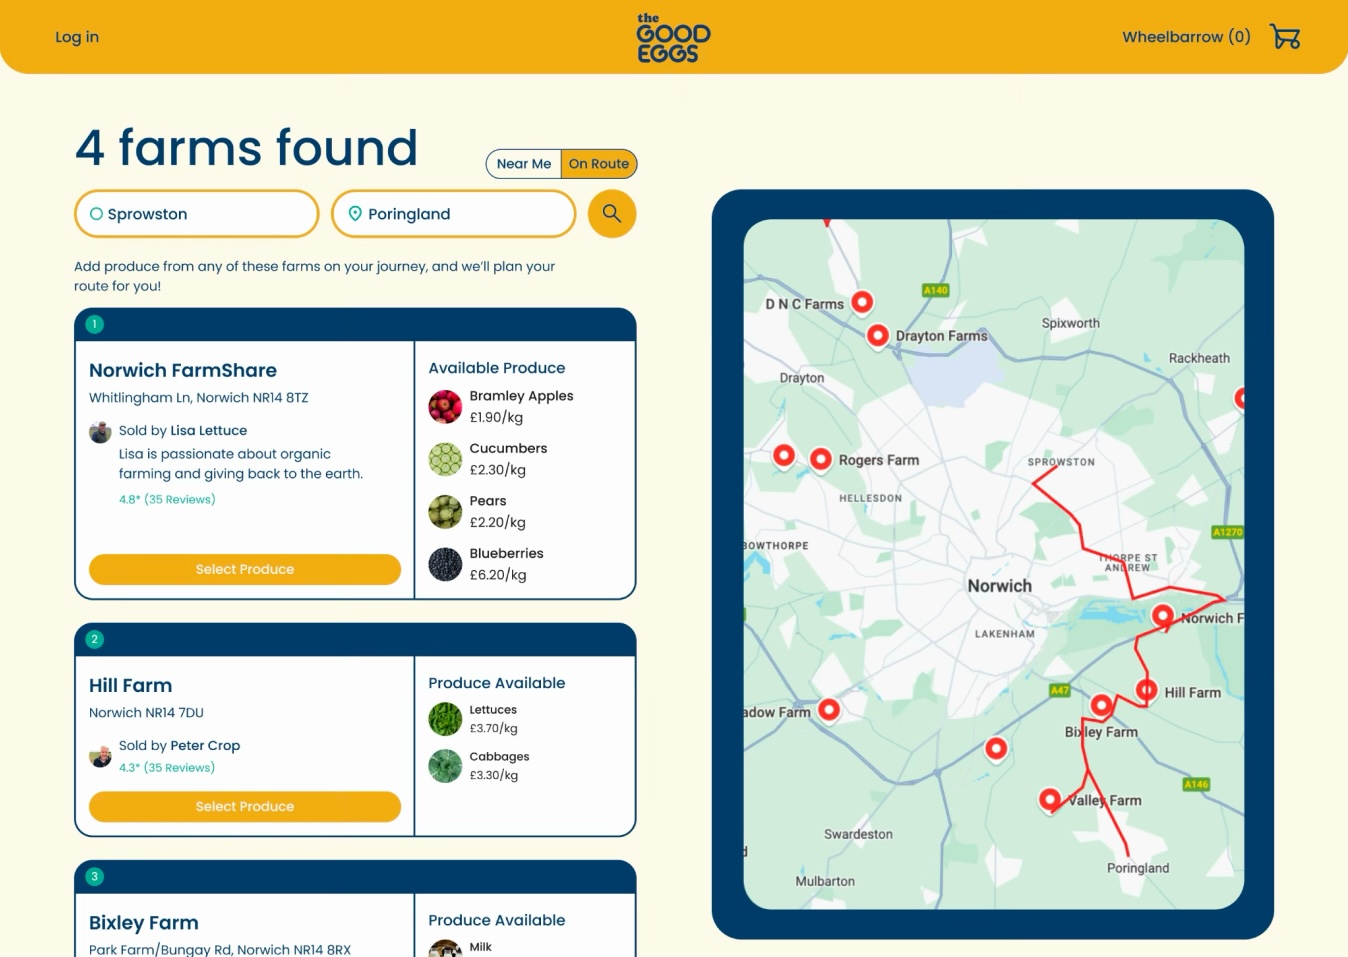Screen dimensions: 1348x957
Task: Open the Wheelbarrow cart icon
Action: [1284, 37]
